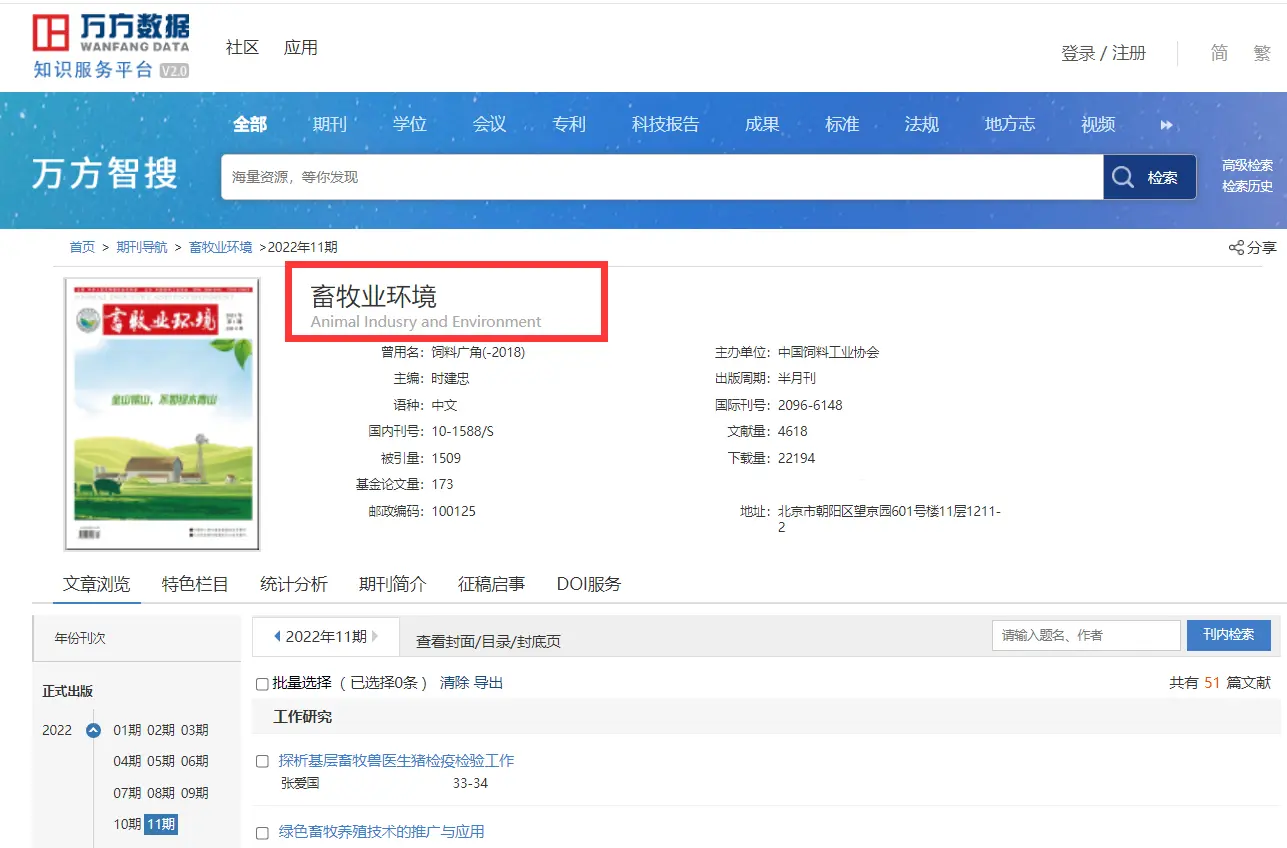Open the 应用 menu item
The height and width of the screenshot is (848, 1287).
300,47
